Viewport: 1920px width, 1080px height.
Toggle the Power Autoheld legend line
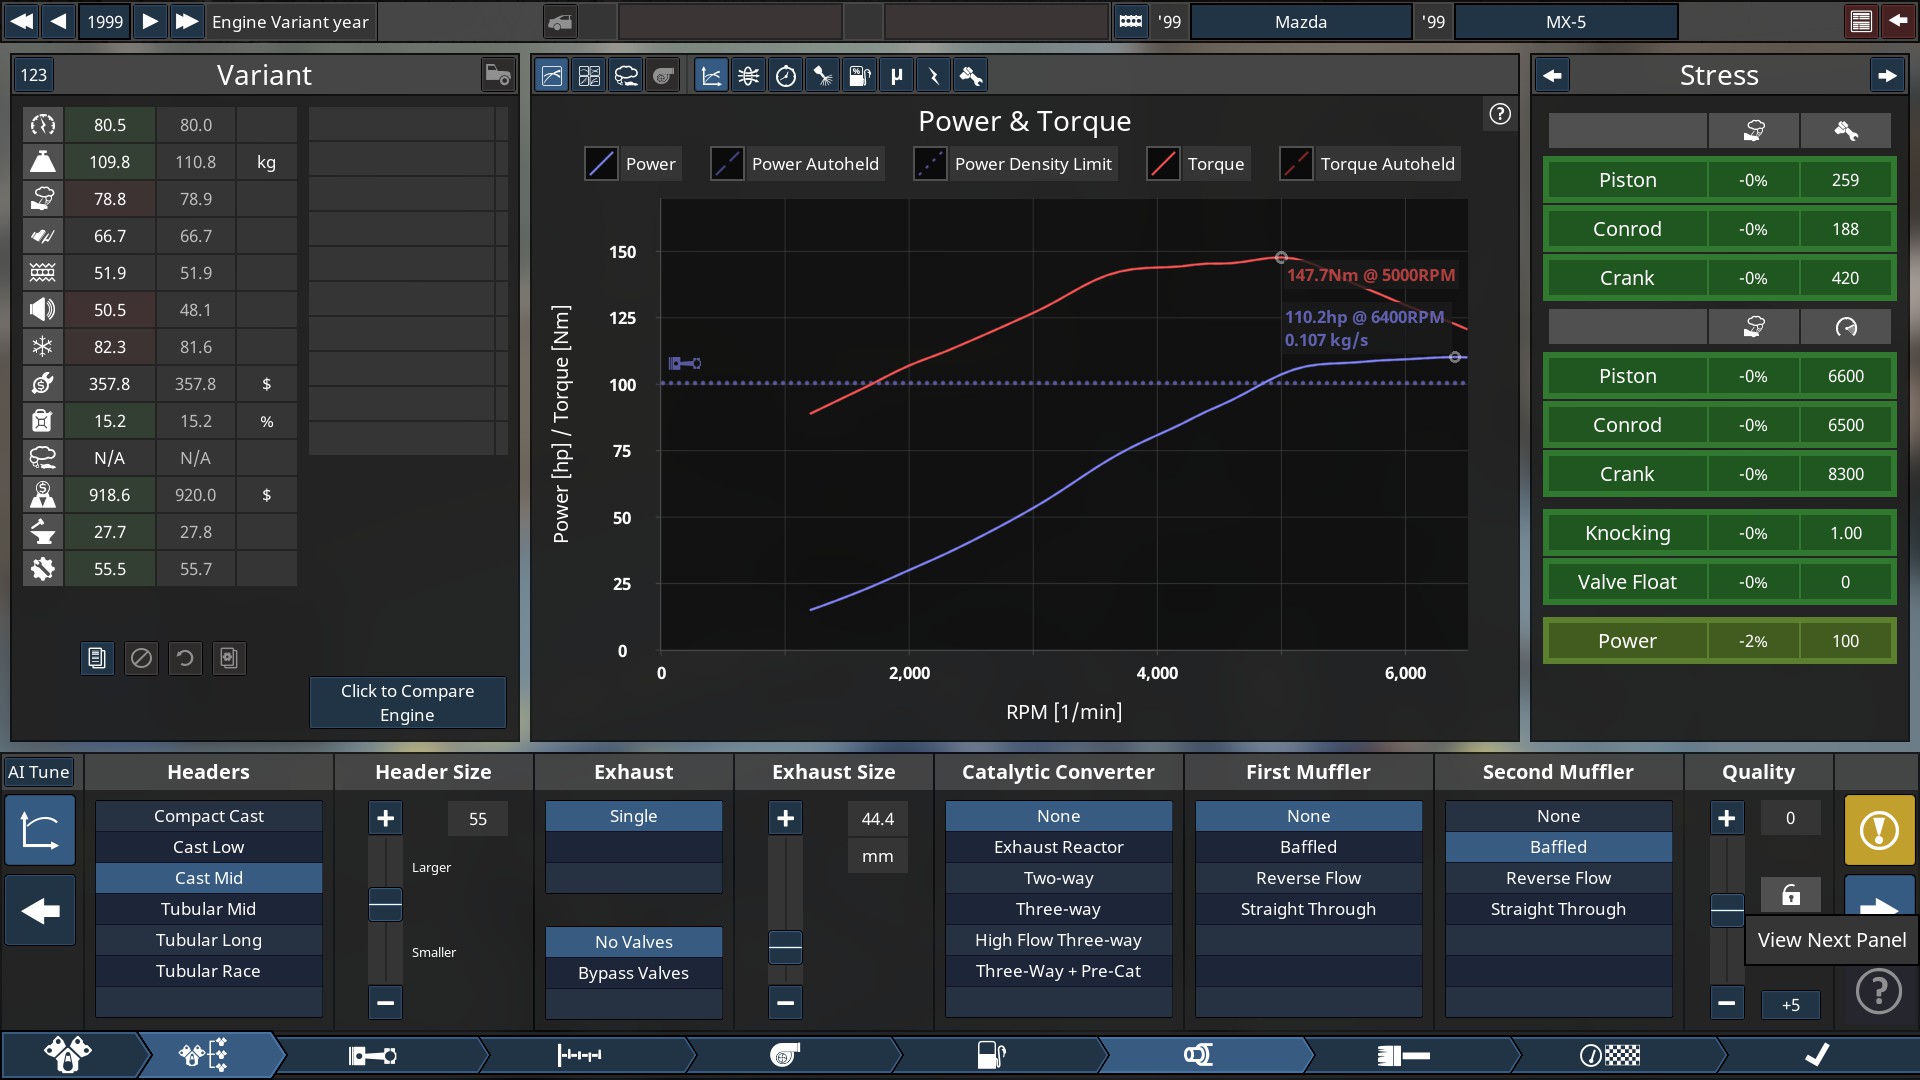[x=797, y=164]
